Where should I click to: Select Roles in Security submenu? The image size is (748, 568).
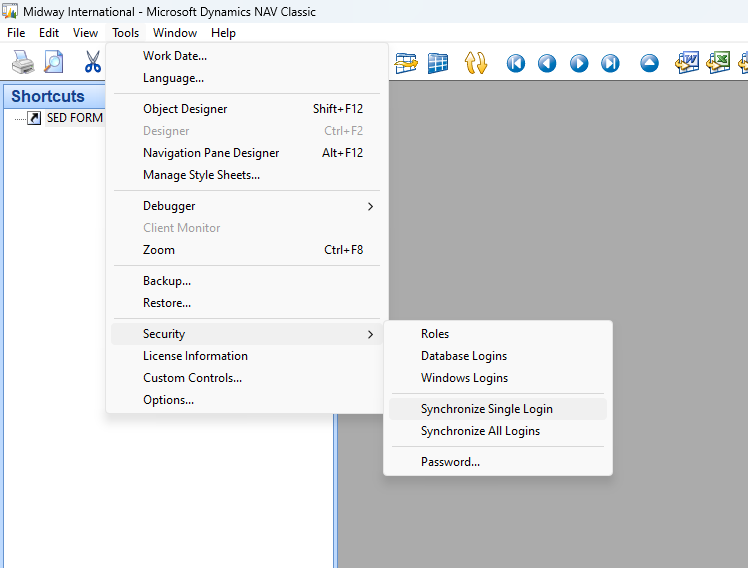coord(498,334)
